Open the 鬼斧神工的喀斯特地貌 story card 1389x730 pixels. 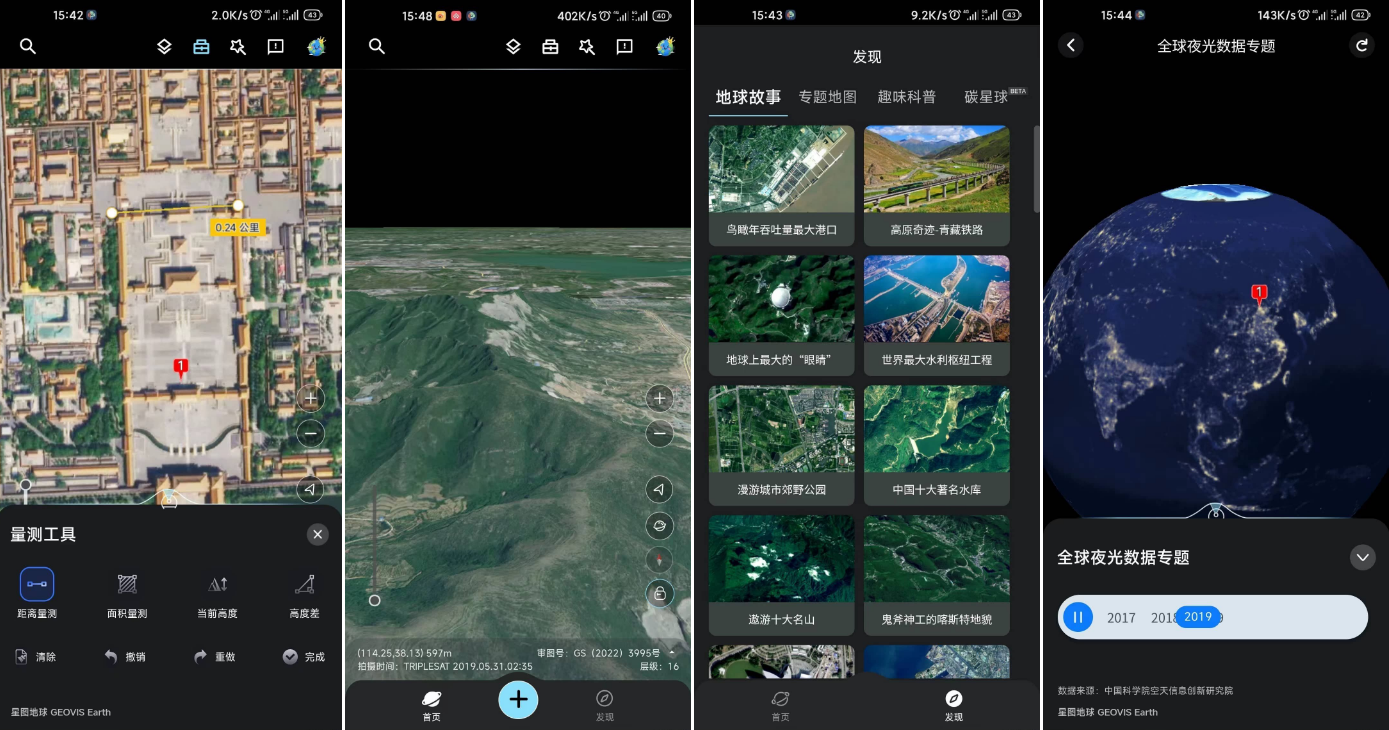937,576
